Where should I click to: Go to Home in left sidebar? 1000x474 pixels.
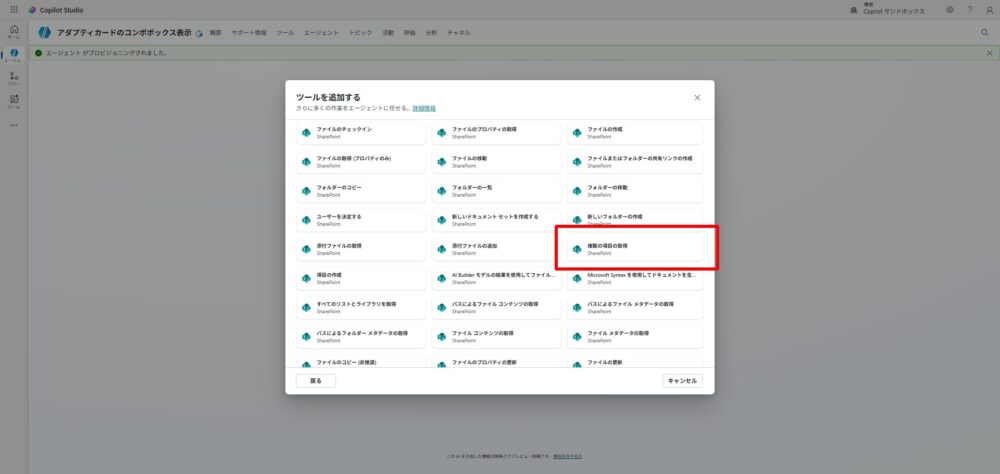point(13,31)
